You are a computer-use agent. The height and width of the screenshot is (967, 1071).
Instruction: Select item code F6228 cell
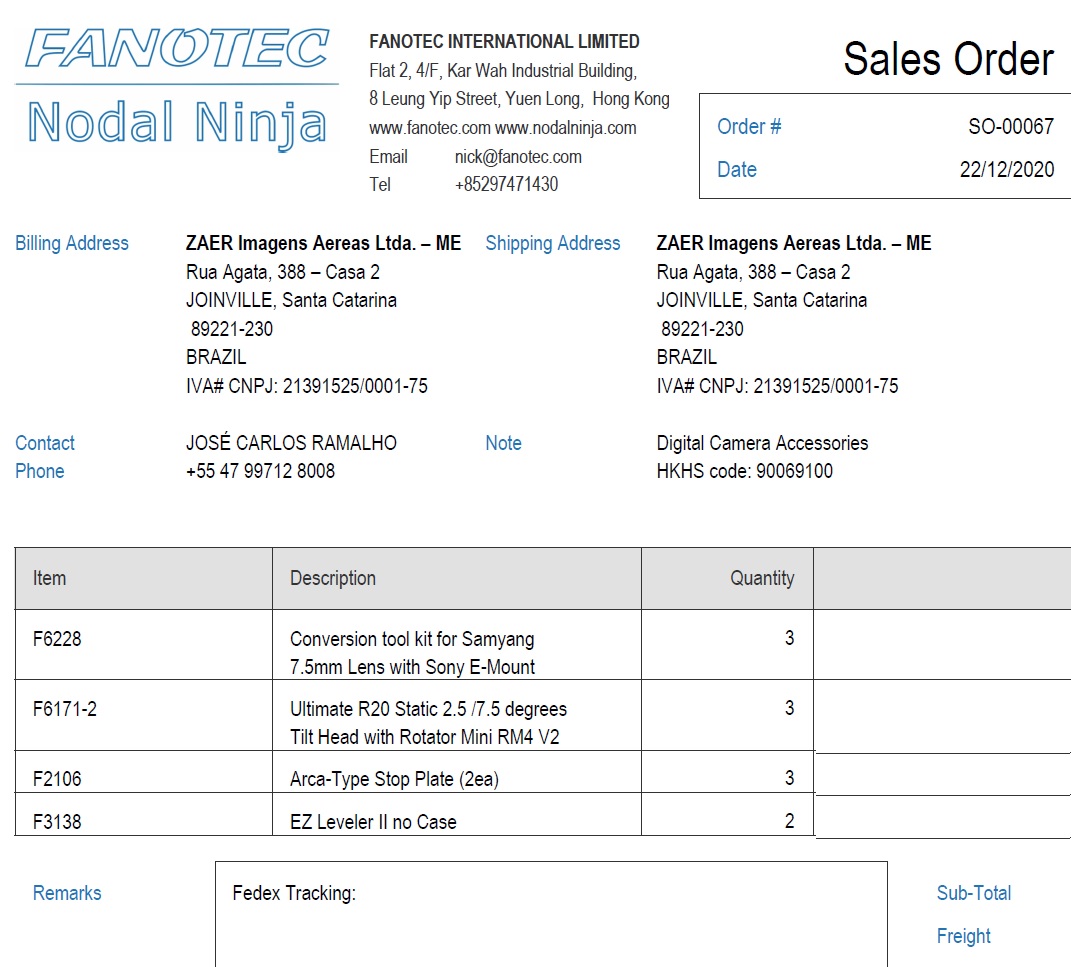(x=57, y=639)
